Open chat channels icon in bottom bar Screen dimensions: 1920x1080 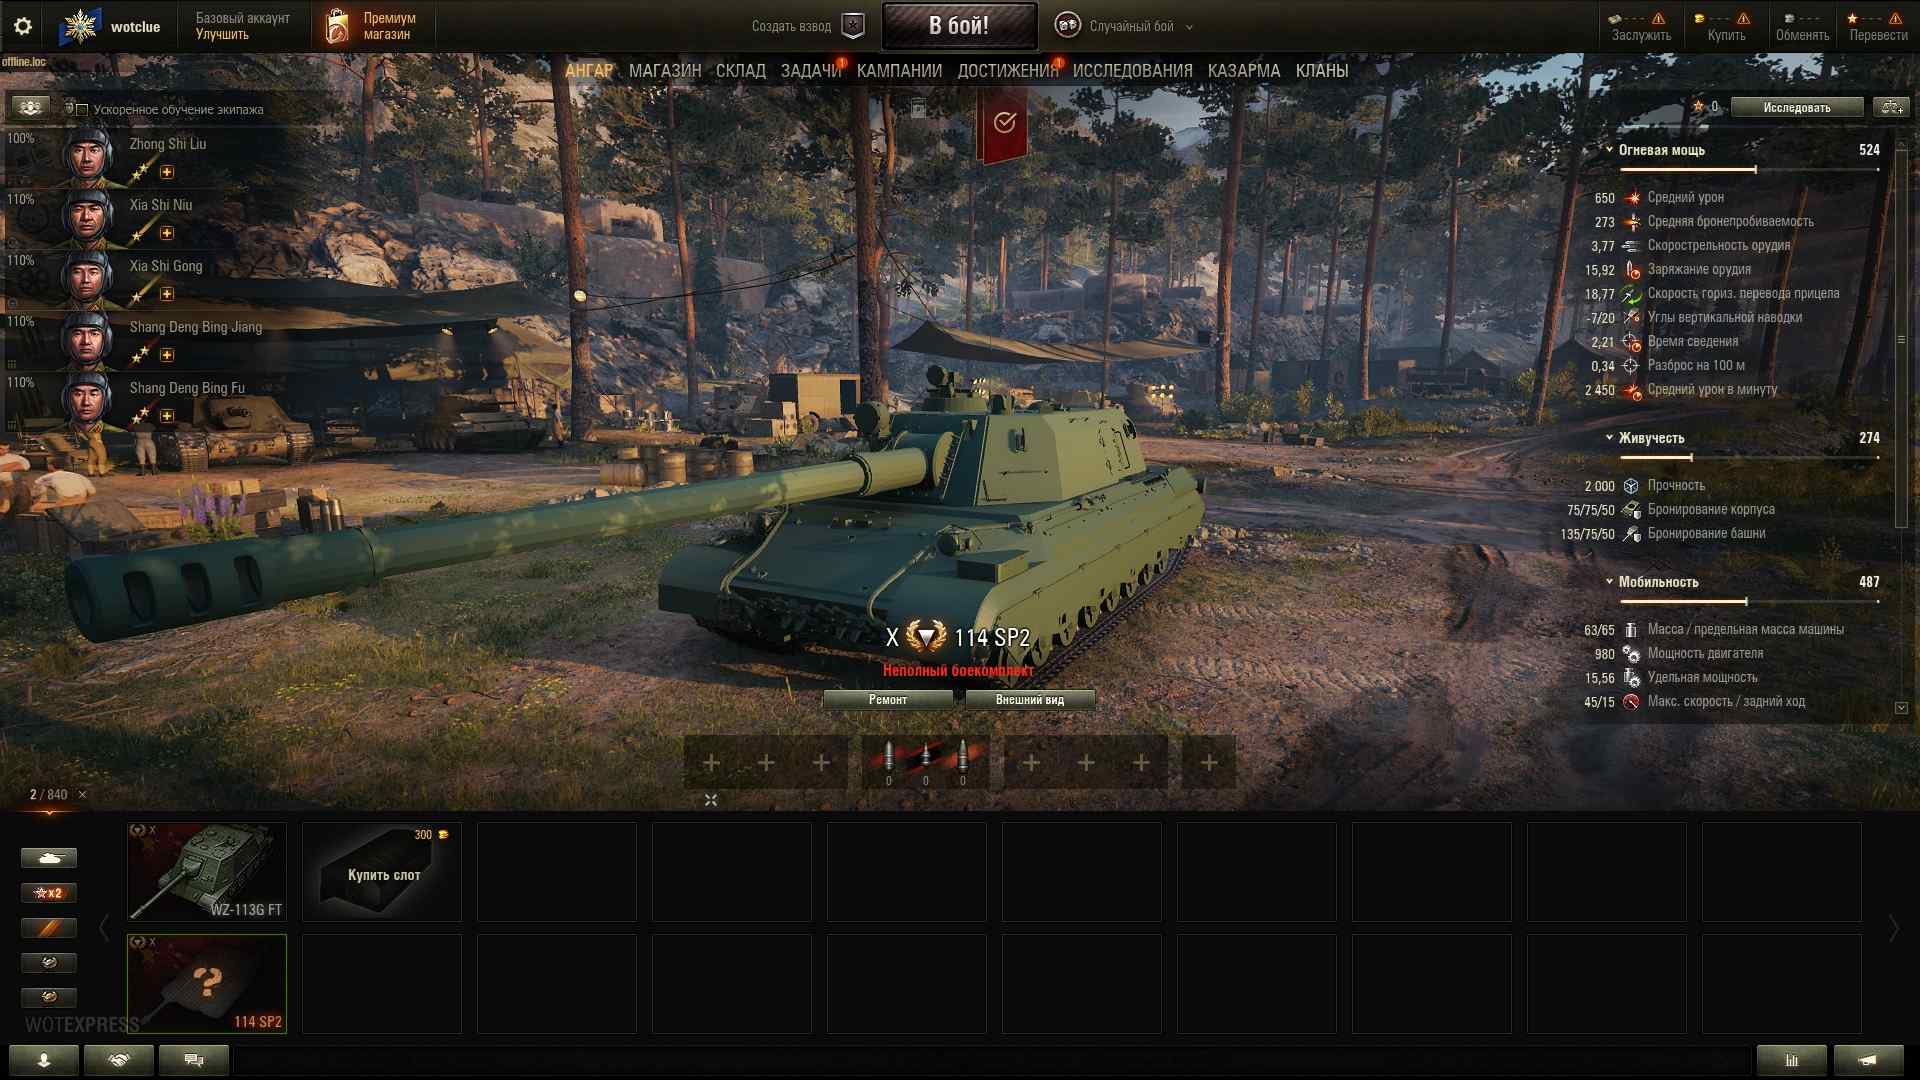[194, 1060]
